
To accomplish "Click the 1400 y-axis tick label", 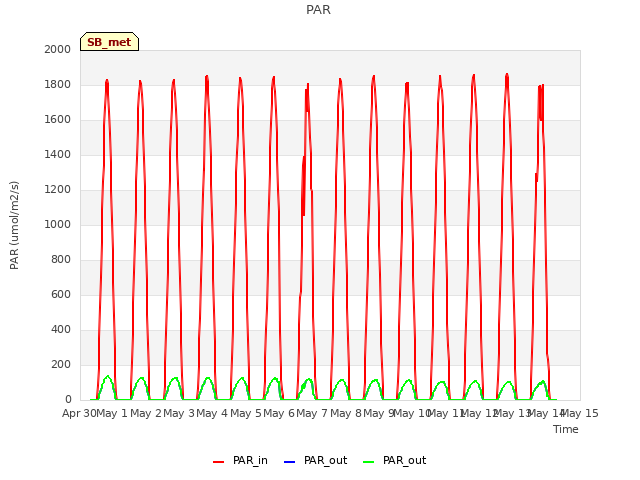I will coord(58,154).
